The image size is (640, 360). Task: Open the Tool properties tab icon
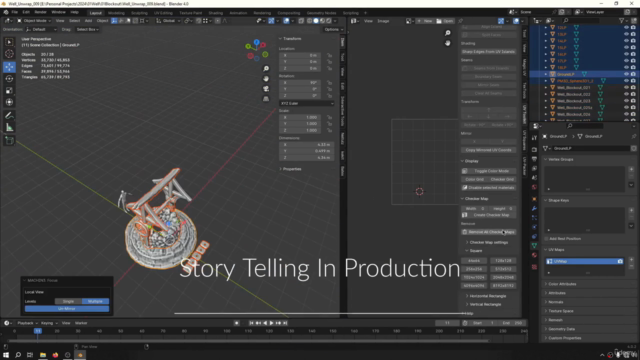(x=534, y=138)
